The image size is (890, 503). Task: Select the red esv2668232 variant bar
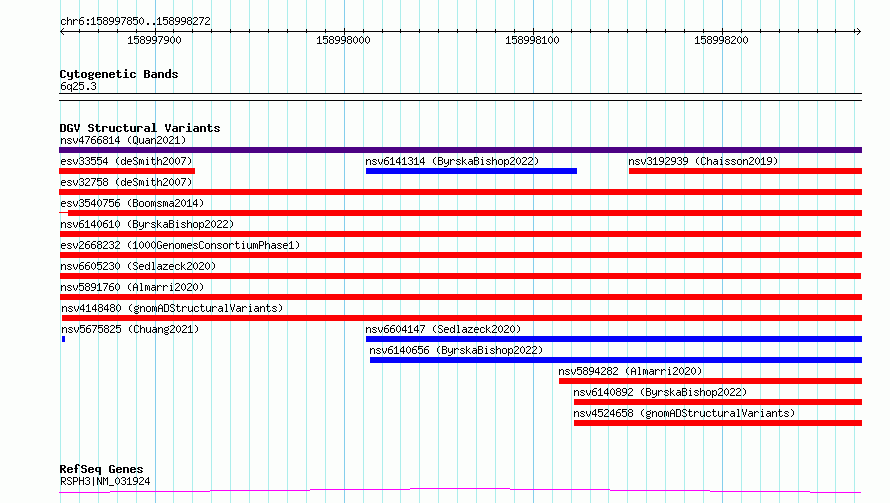tap(460, 255)
